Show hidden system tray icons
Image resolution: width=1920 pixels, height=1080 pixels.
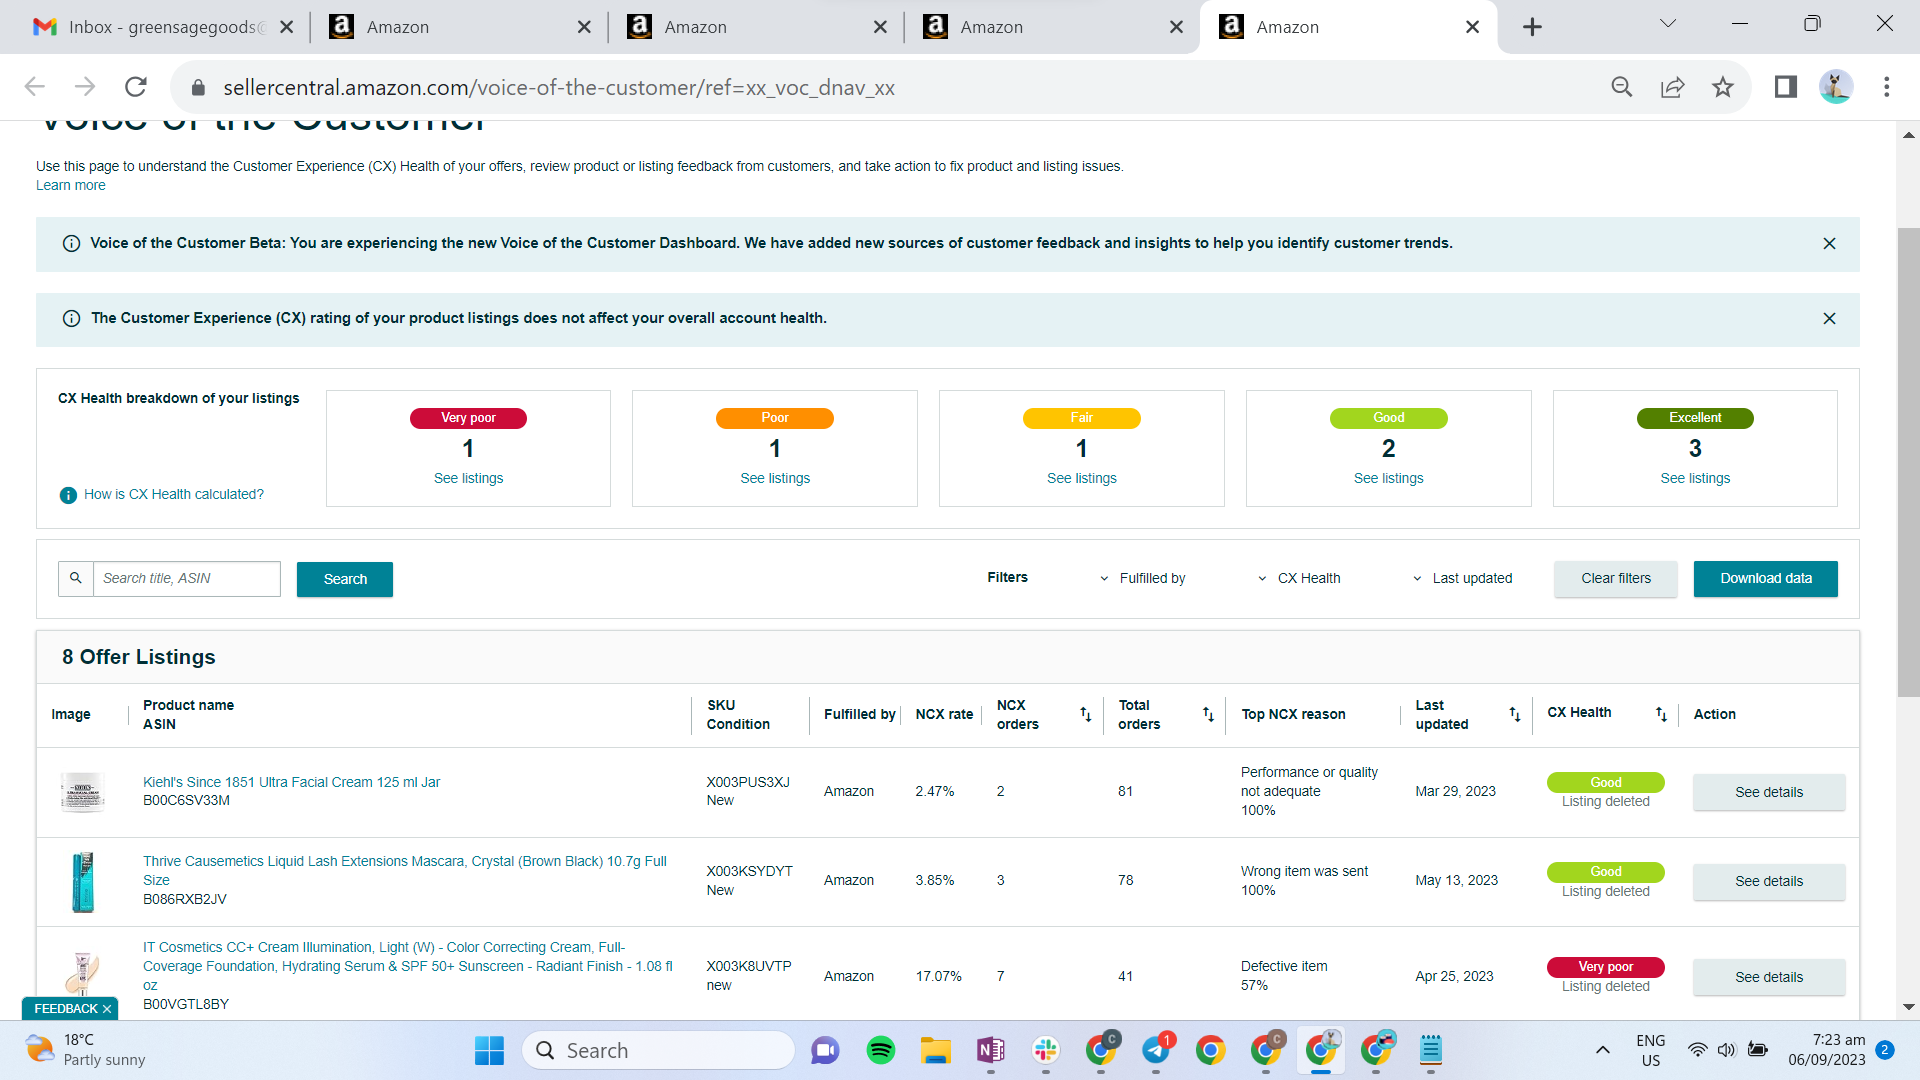tap(1603, 1050)
